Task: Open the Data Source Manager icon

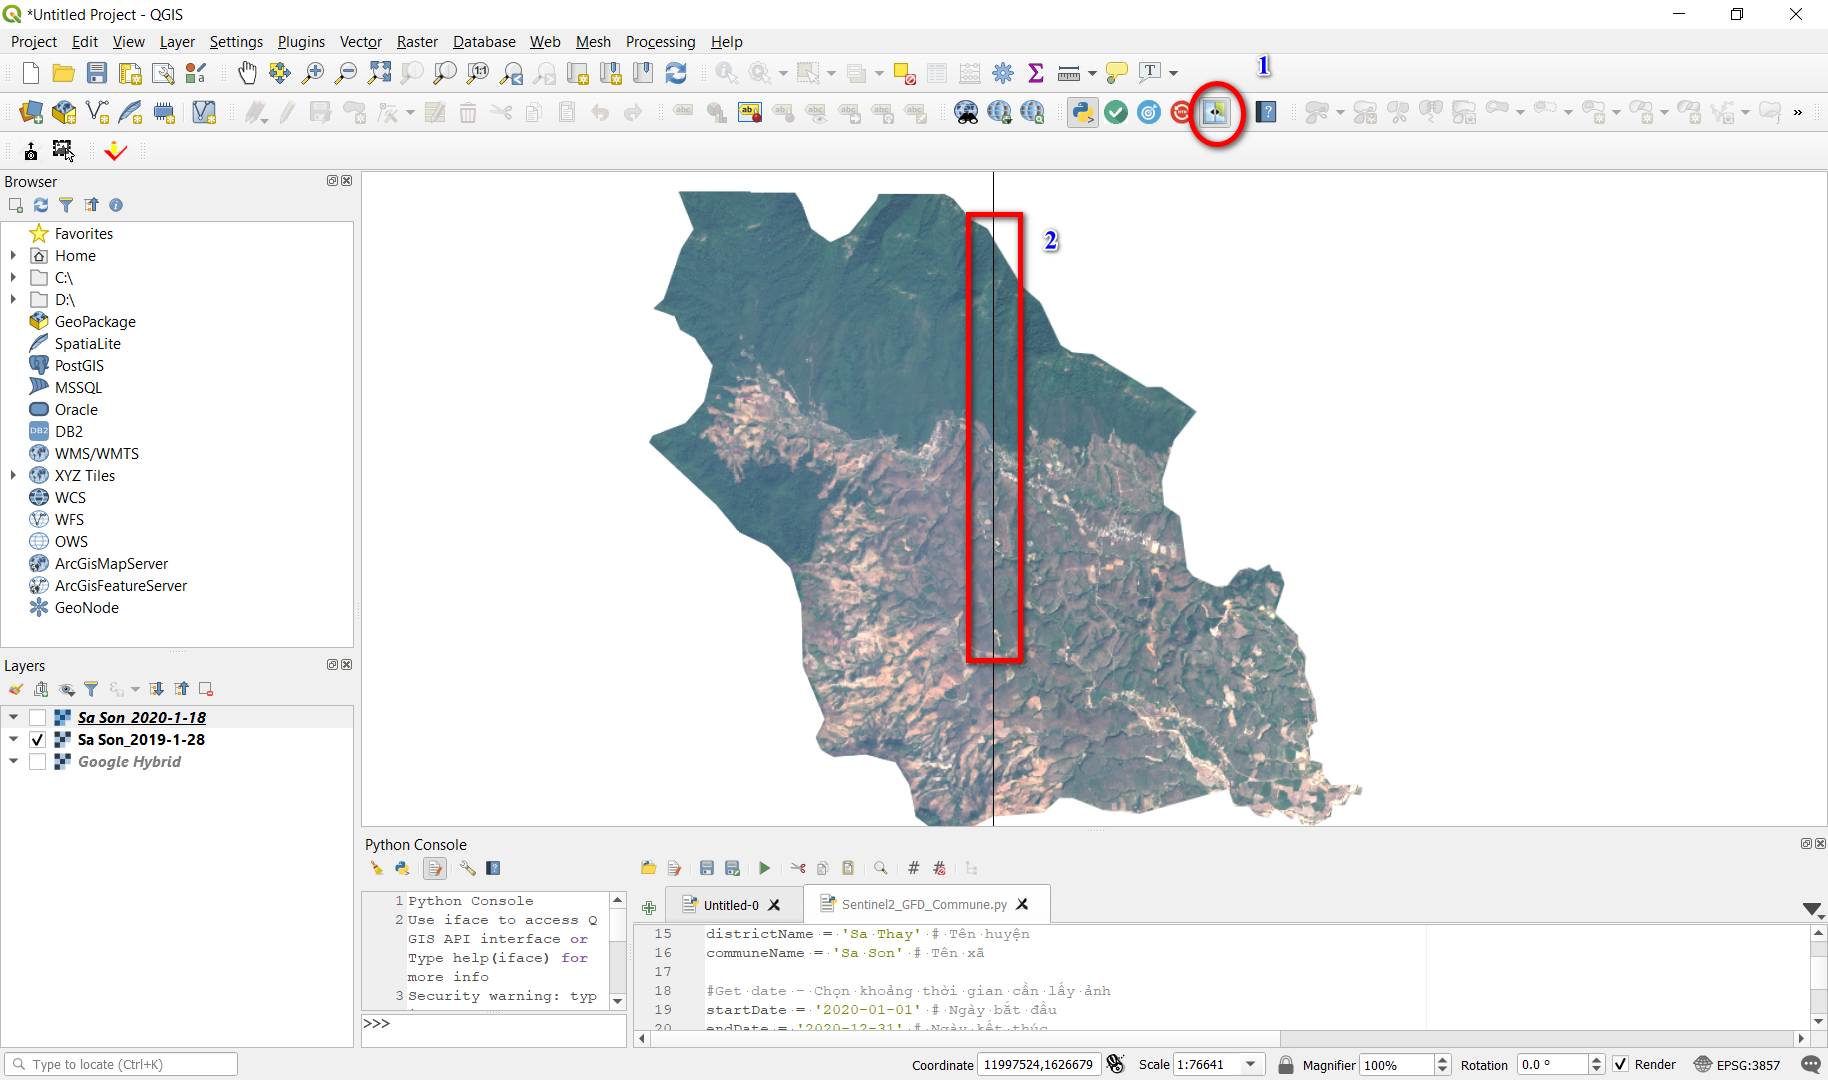Action: pos(31,112)
